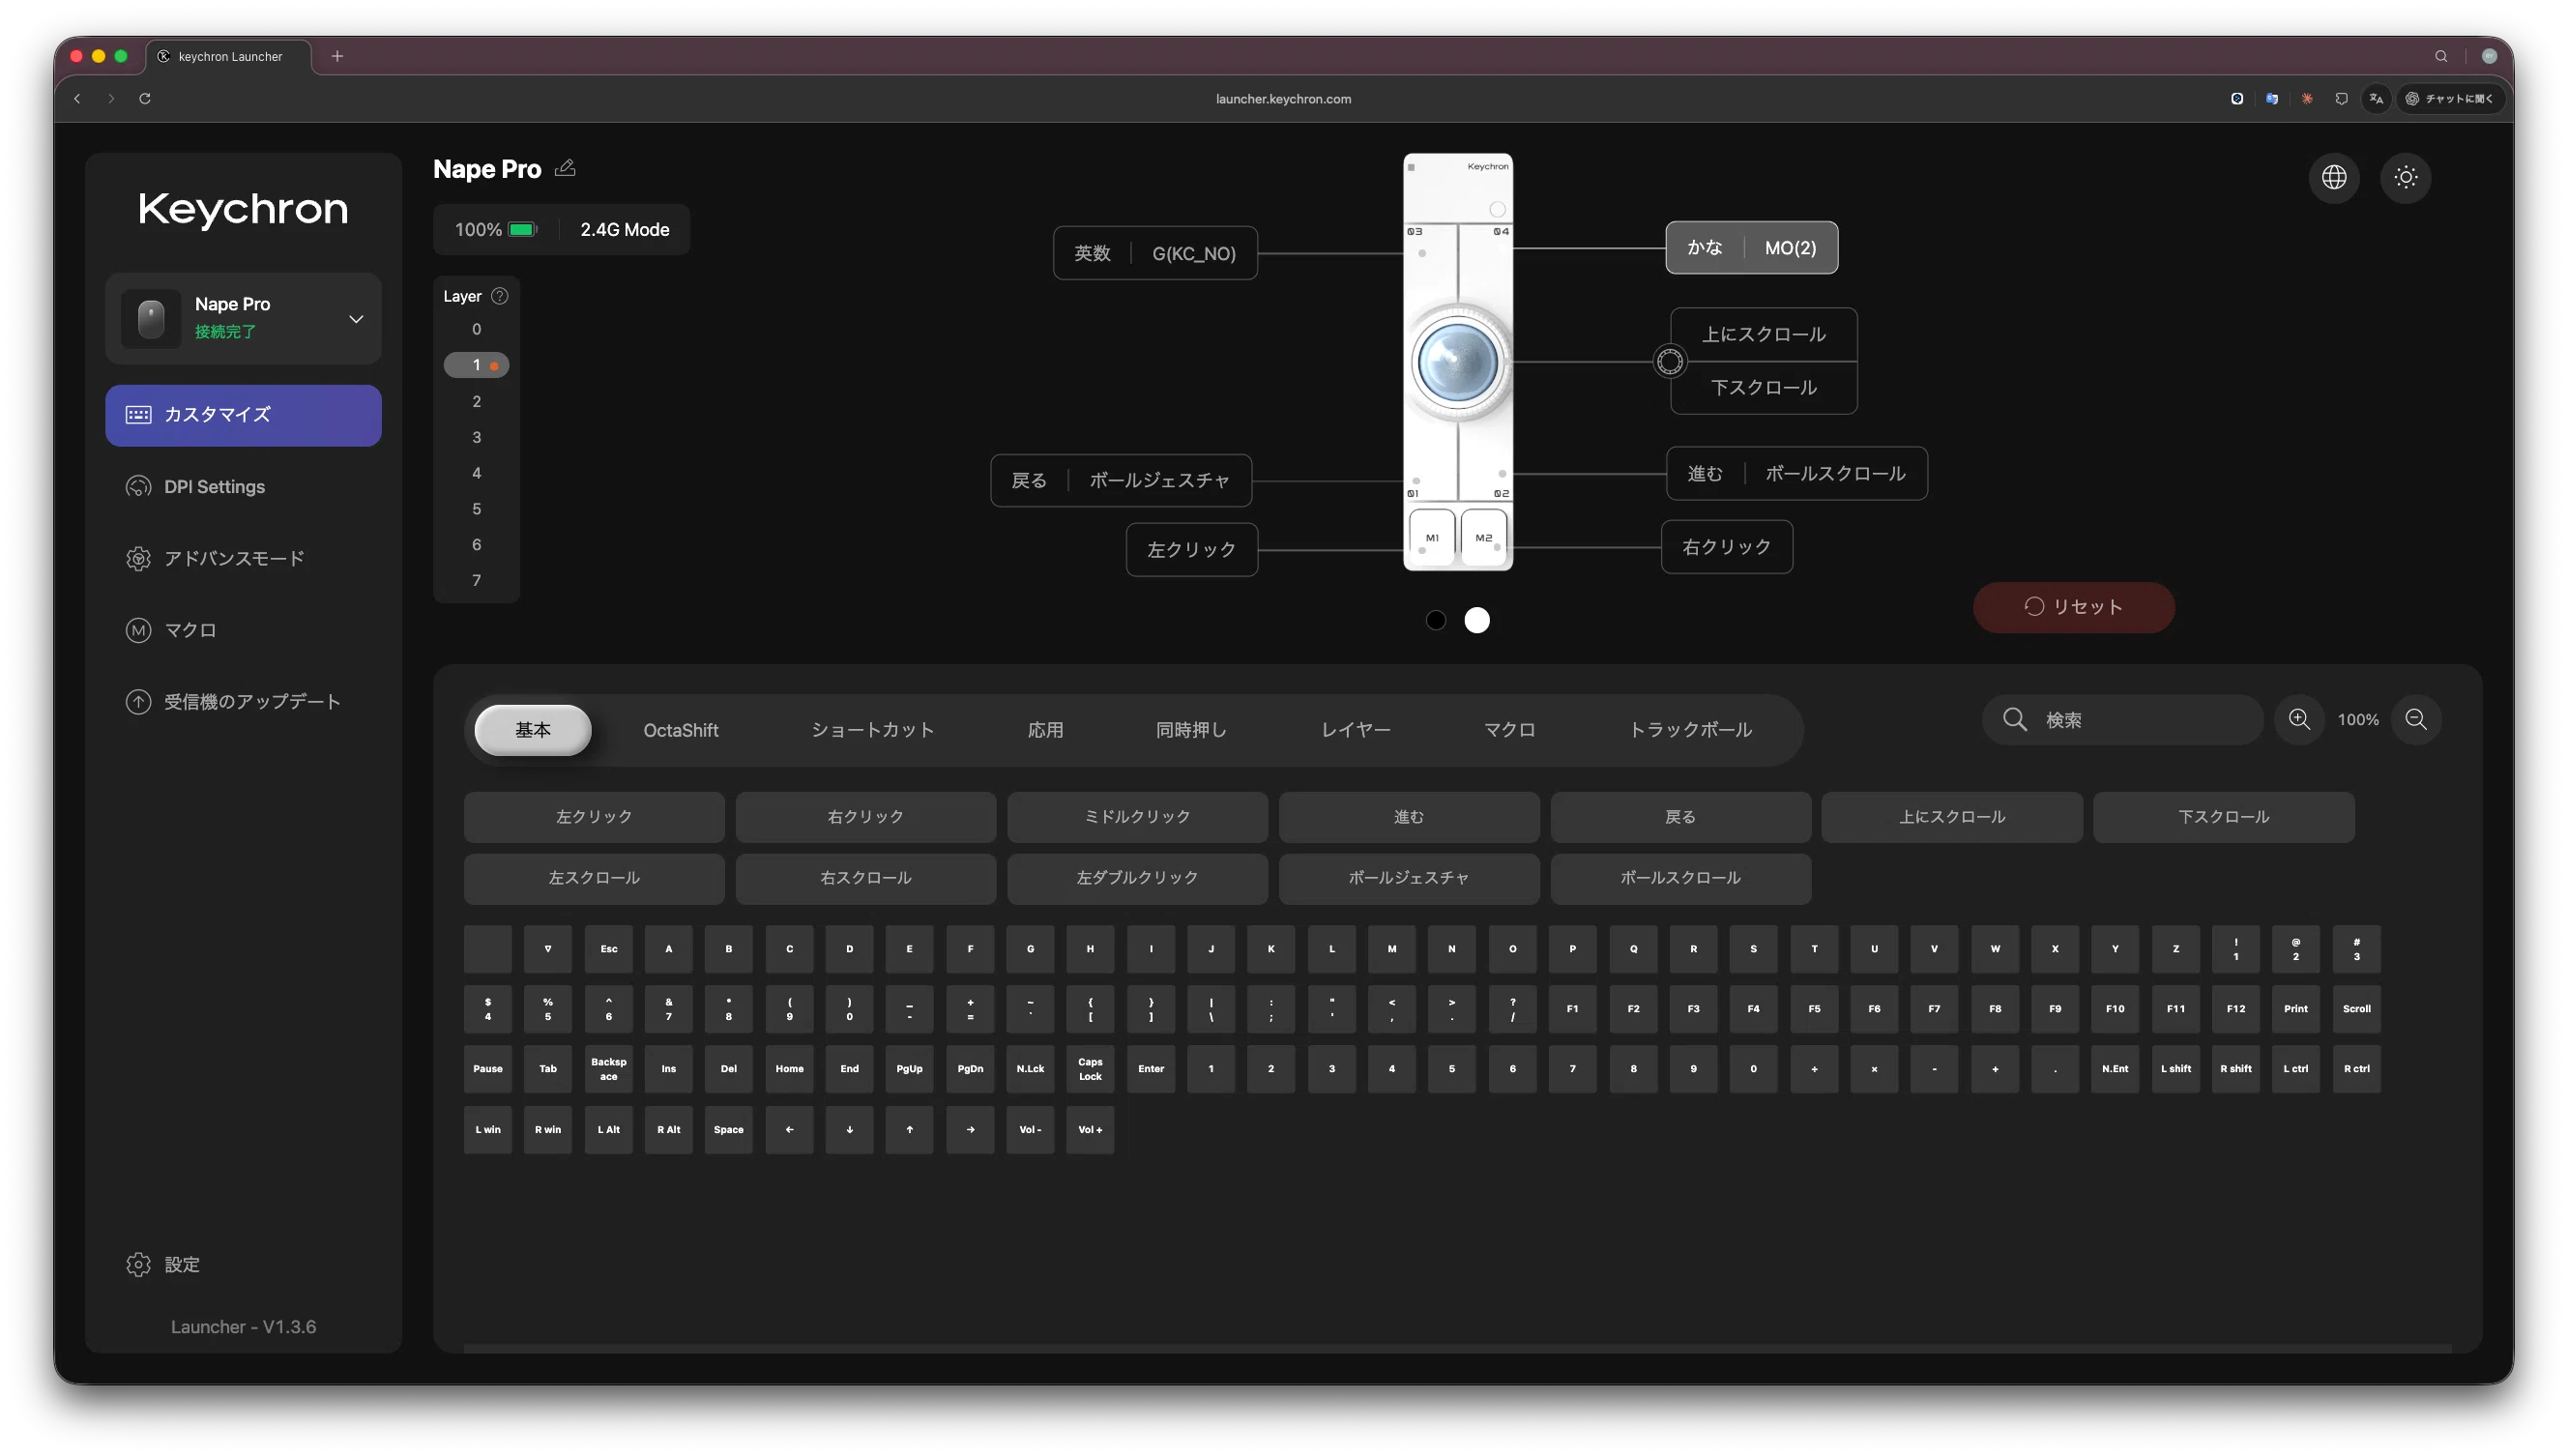Open the language globe icon
The width and height of the screenshot is (2568, 1456).
point(2333,178)
